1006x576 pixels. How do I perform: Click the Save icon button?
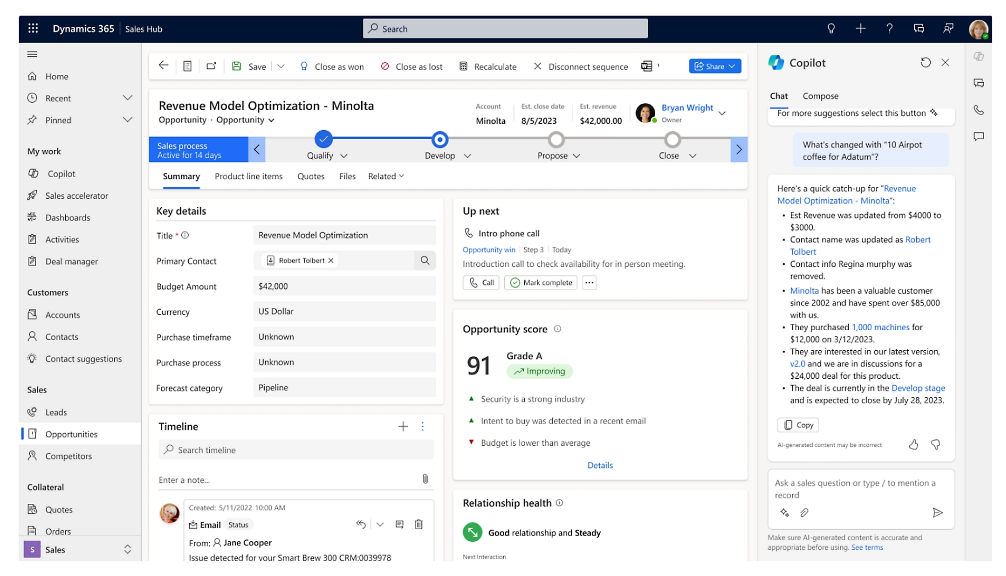tap(237, 66)
